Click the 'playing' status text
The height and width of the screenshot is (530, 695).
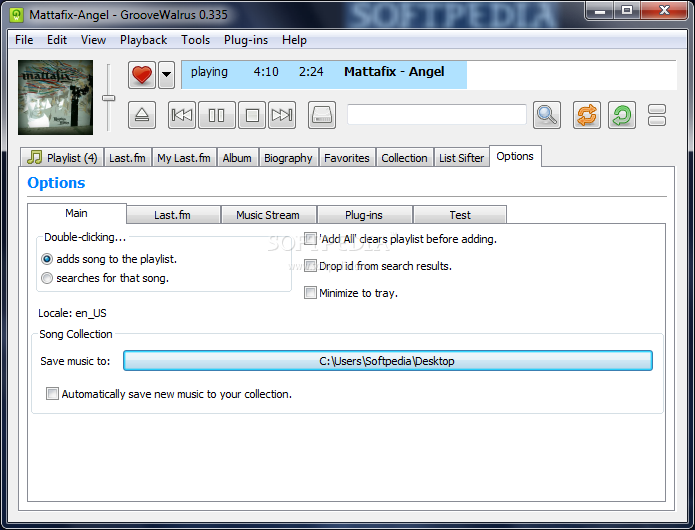pos(209,72)
